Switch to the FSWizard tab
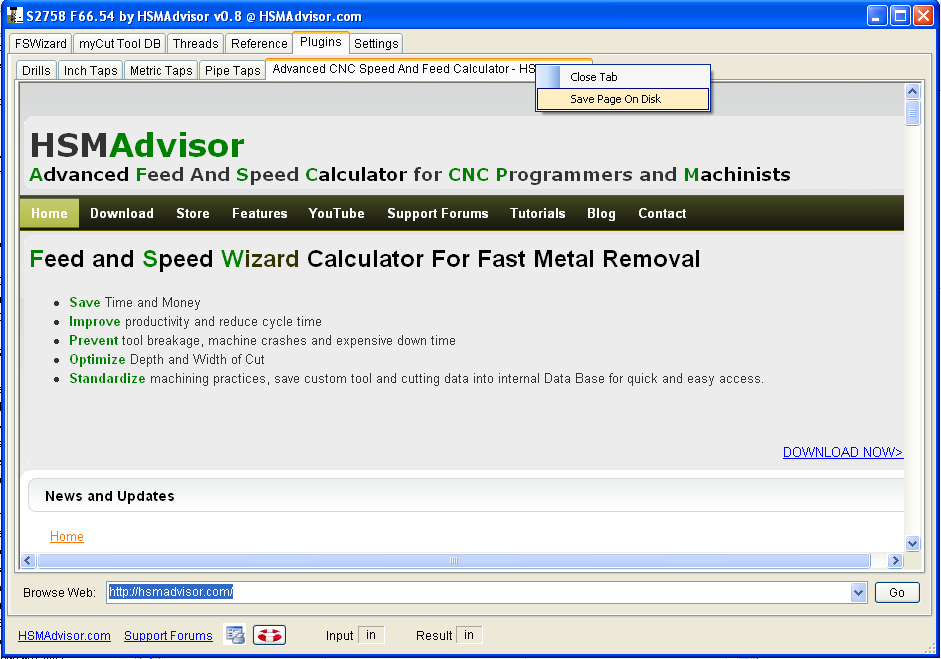 pos(40,43)
